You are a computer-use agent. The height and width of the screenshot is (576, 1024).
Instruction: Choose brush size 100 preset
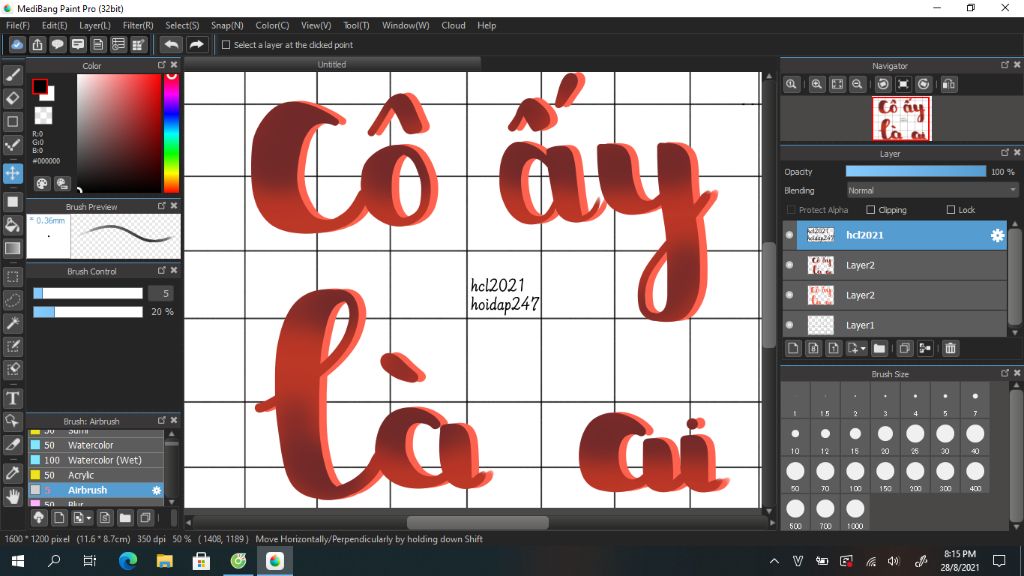(x=855, y=475)
